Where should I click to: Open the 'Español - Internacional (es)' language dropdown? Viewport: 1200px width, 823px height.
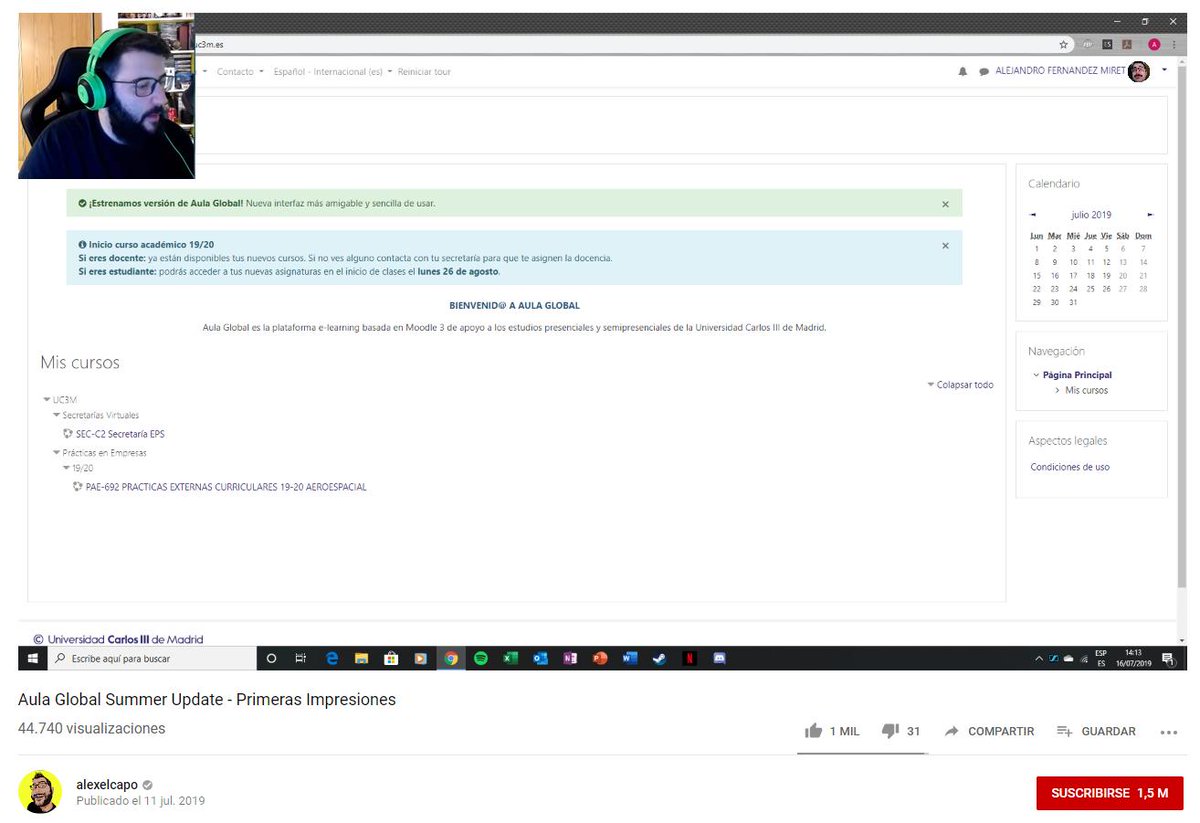pos(333,72)
